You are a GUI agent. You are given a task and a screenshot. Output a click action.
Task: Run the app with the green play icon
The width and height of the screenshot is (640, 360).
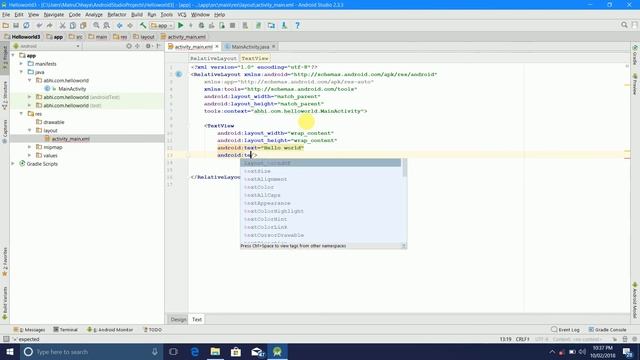(x=180, y=25)
